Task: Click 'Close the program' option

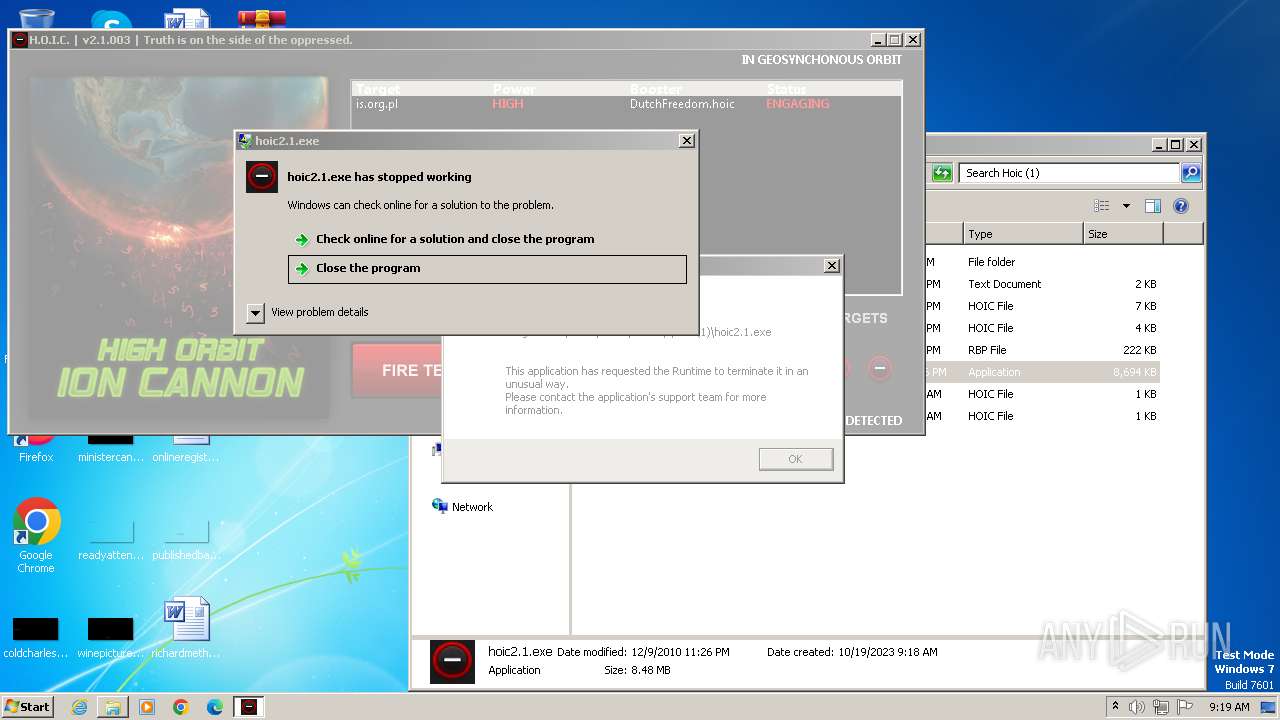Action: tap(487, 269)
